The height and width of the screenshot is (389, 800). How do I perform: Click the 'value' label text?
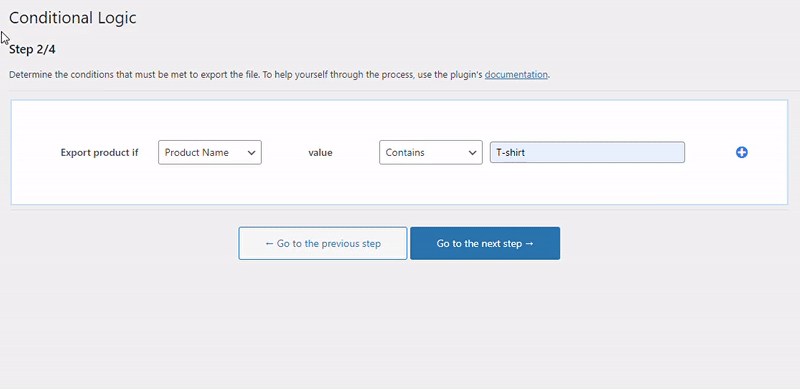[320, 153]
